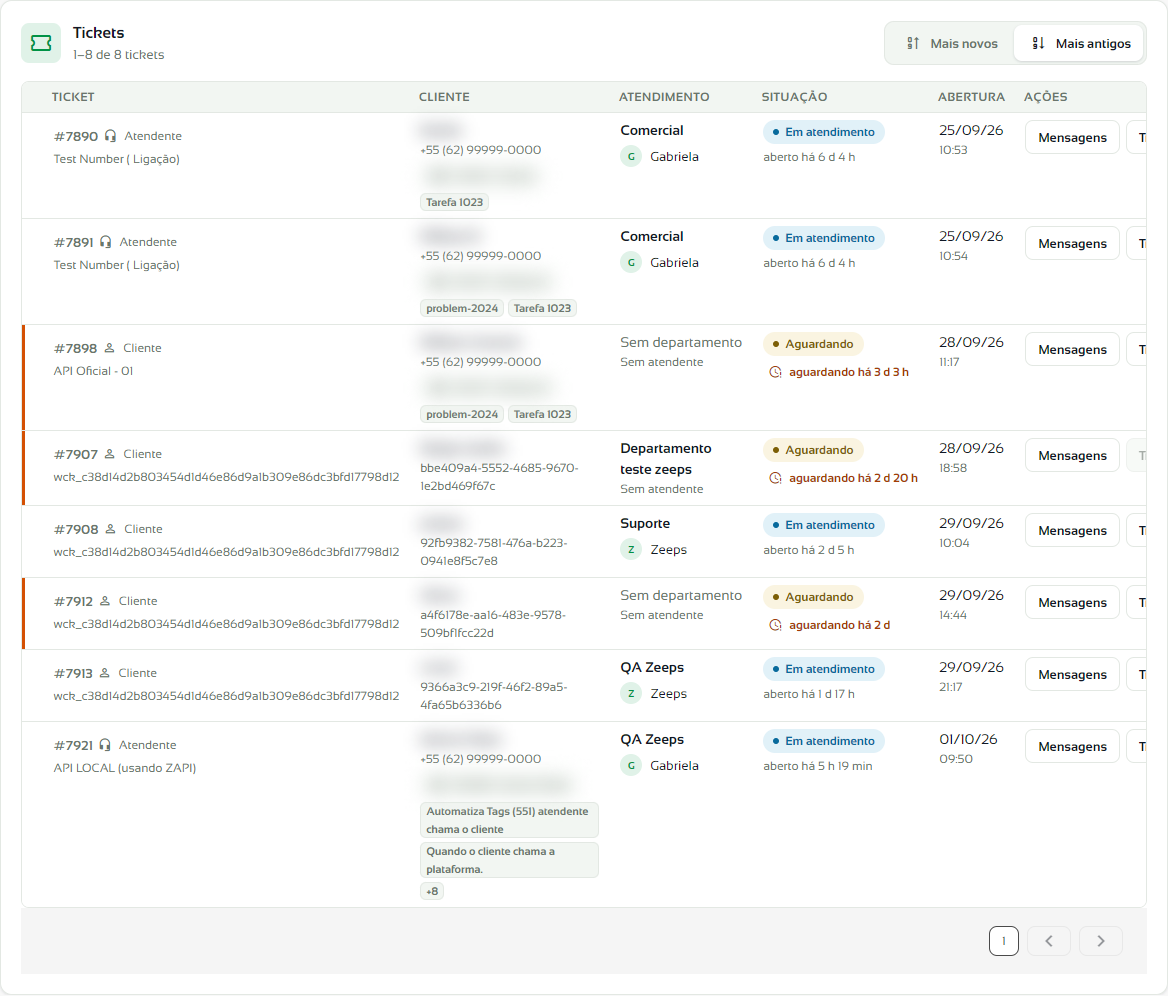Click Gabriela's avatar on ticket #7890
1168x996 pixels.
pyautogui.click(x=631, y=156)
